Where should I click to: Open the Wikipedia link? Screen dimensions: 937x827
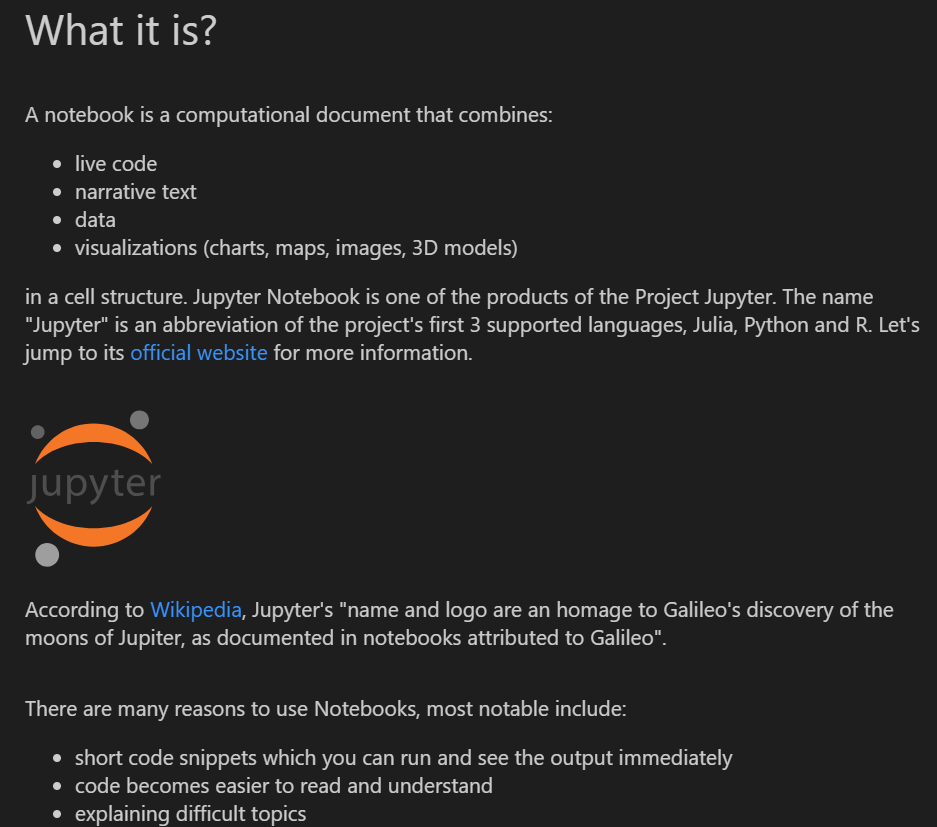(x=195, y=610)
